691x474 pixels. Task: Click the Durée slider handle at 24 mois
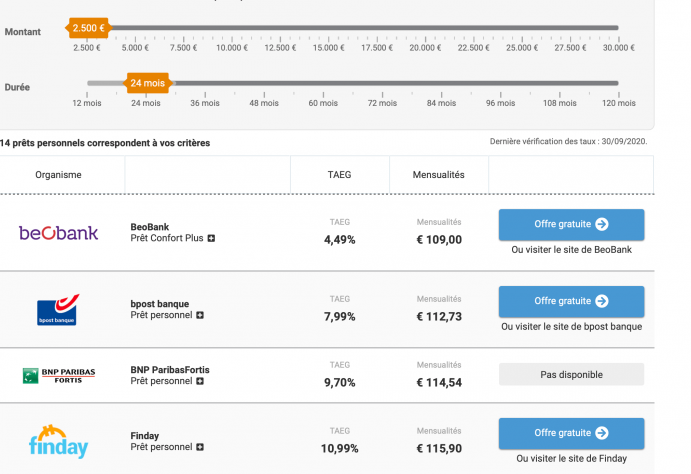pos(146,83)
